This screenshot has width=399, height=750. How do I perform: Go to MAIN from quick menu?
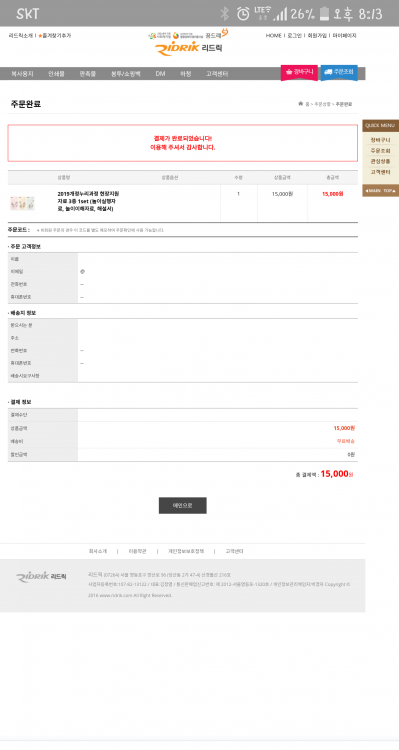tap(373, 191)
